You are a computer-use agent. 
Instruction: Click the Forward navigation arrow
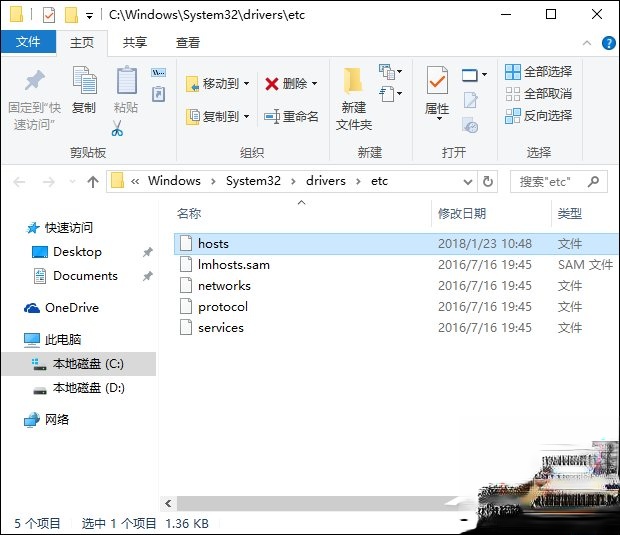[x=49, y=182]
